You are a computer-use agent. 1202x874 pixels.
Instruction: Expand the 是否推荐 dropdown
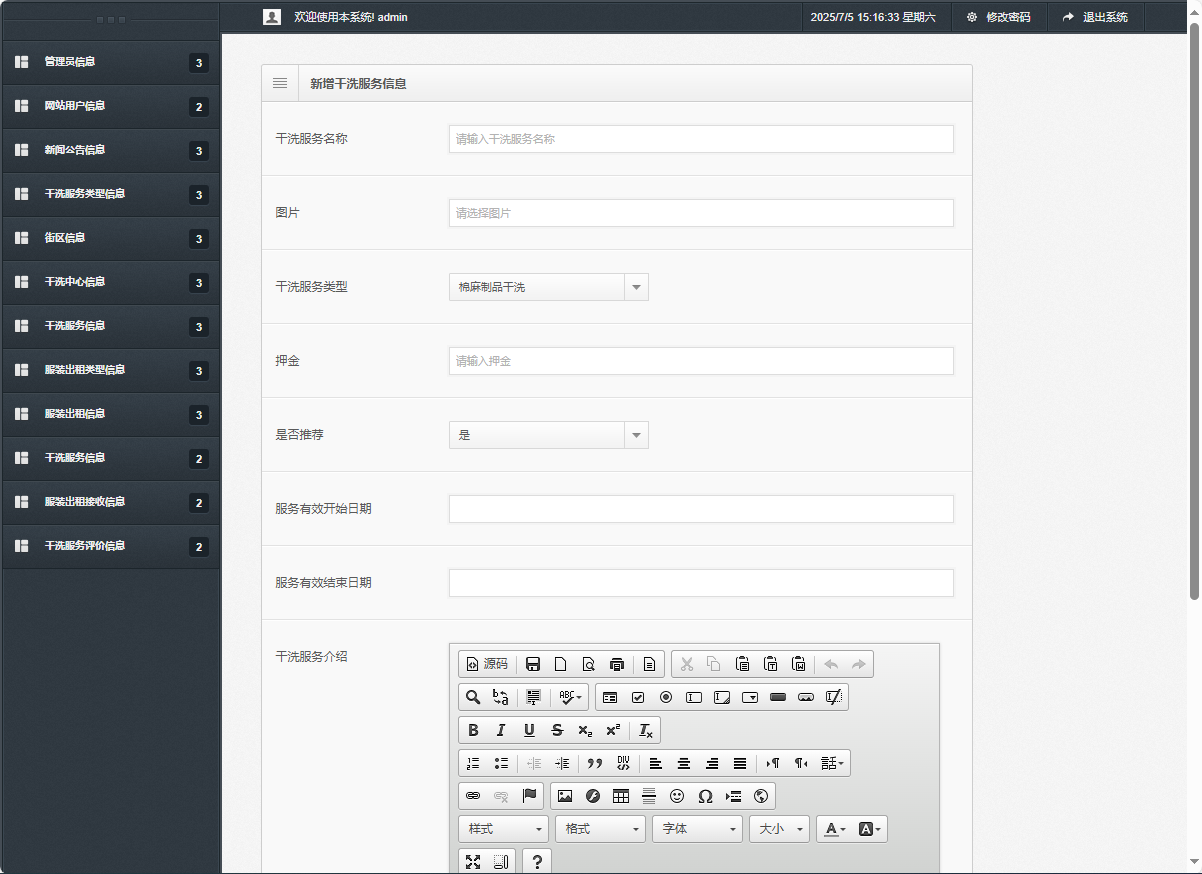click(548, 435)
